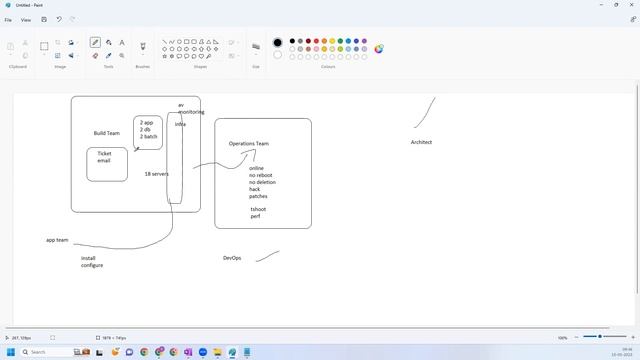Adjust the zoom slider handle
Screen dimensions: 640x360
(x=600, y=336)
